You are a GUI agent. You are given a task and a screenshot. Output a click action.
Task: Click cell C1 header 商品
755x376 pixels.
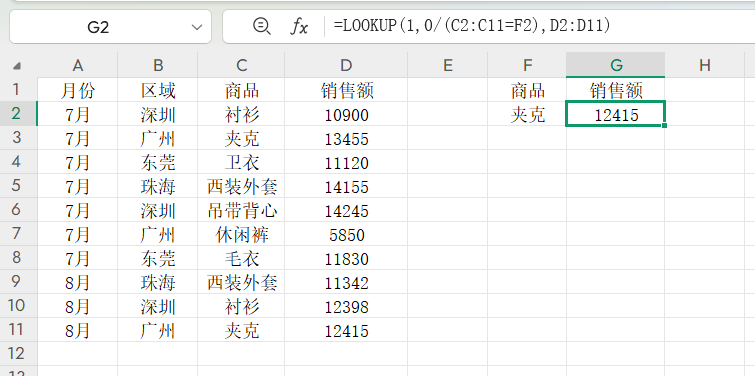pos(241,90)
